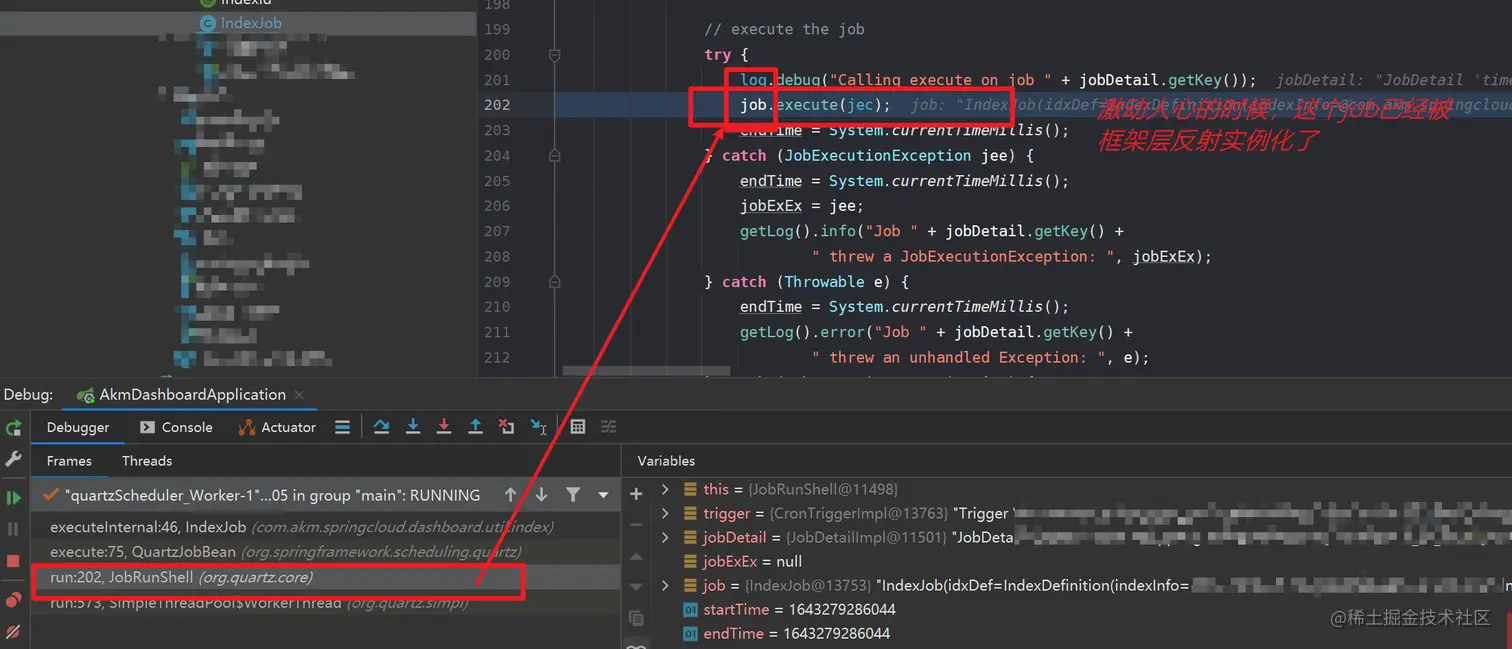The image size is (1512, 649).
Task: Select the Frames tab
Action: 69,461
